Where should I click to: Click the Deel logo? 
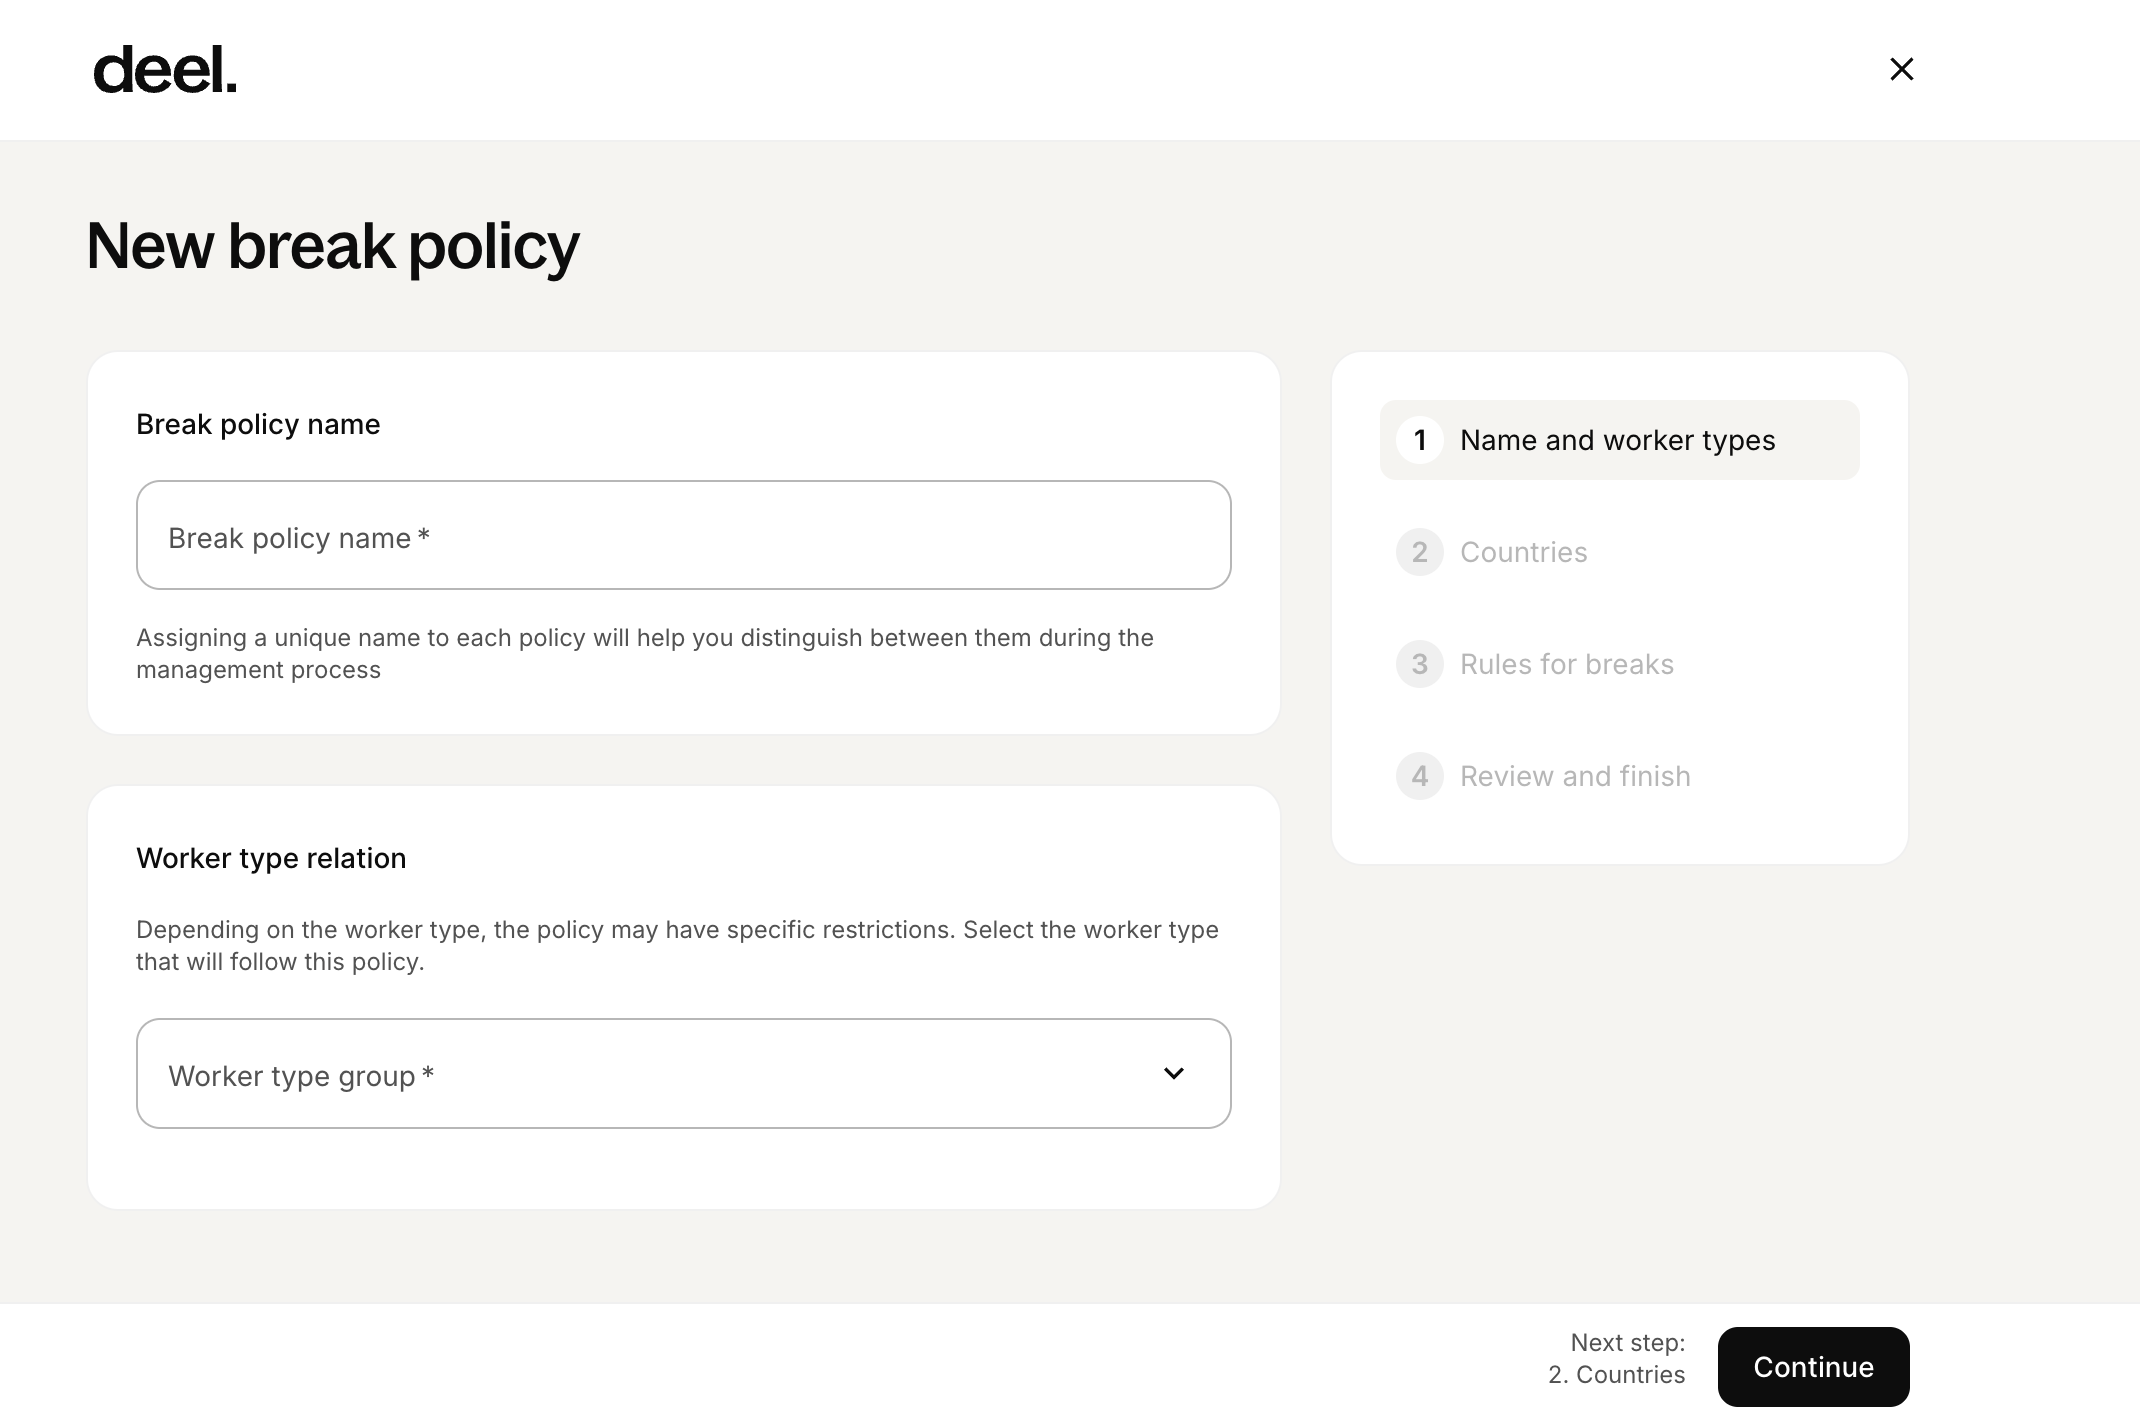pyautogui.click(x=165, y=71)
